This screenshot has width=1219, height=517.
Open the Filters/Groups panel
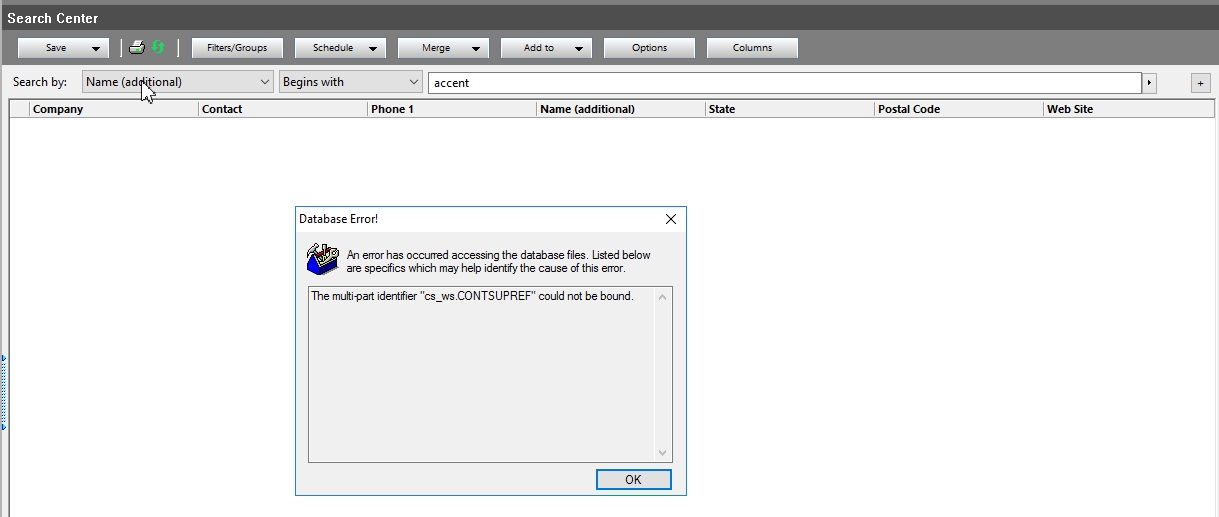[237, 48]
